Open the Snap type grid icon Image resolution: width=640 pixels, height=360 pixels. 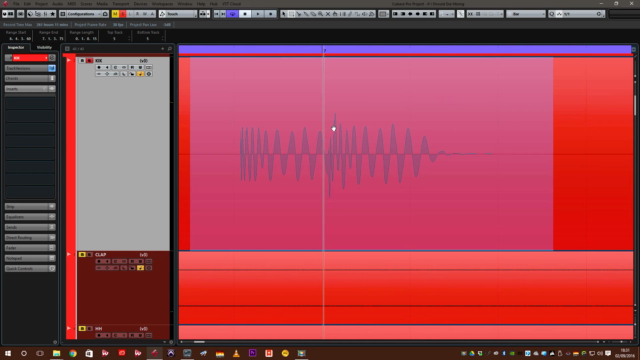tap(478, 14)
